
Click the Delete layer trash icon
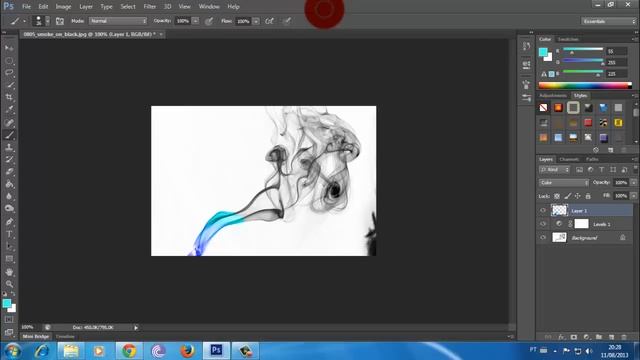pos(624,337)
